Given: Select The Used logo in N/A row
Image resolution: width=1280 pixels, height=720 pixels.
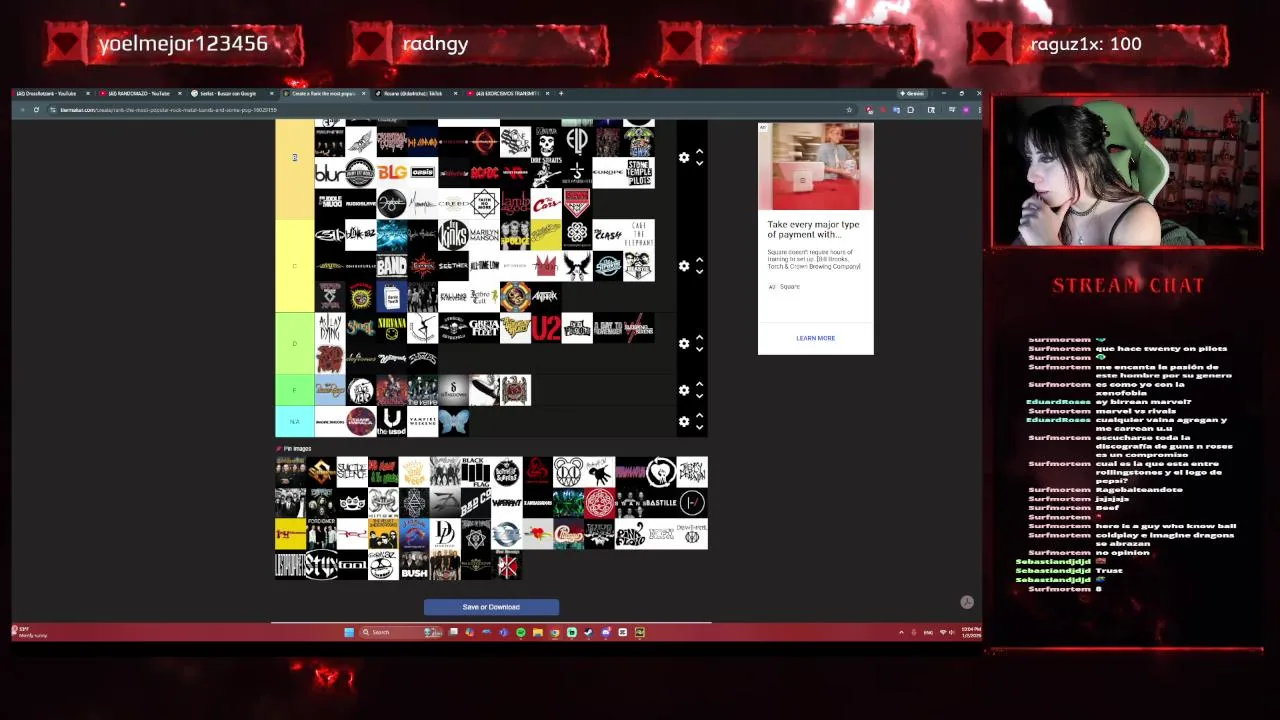Looking at the screenshot, I should [x=391, y=422].
